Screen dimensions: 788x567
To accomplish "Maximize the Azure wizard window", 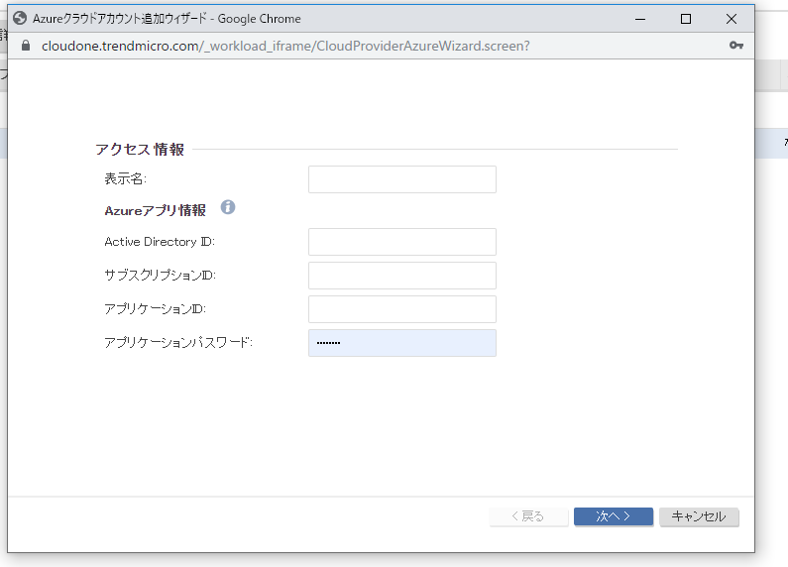I will point(685,19).
